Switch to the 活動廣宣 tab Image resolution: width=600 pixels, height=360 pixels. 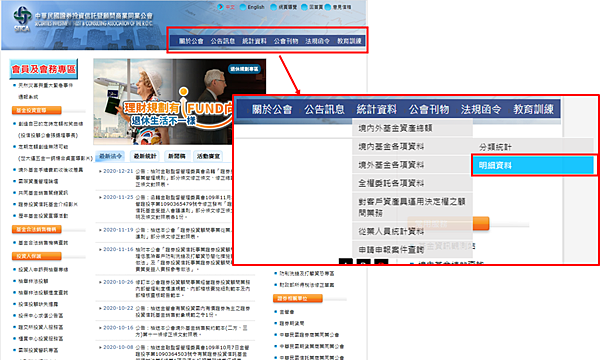tap(208, 156)
